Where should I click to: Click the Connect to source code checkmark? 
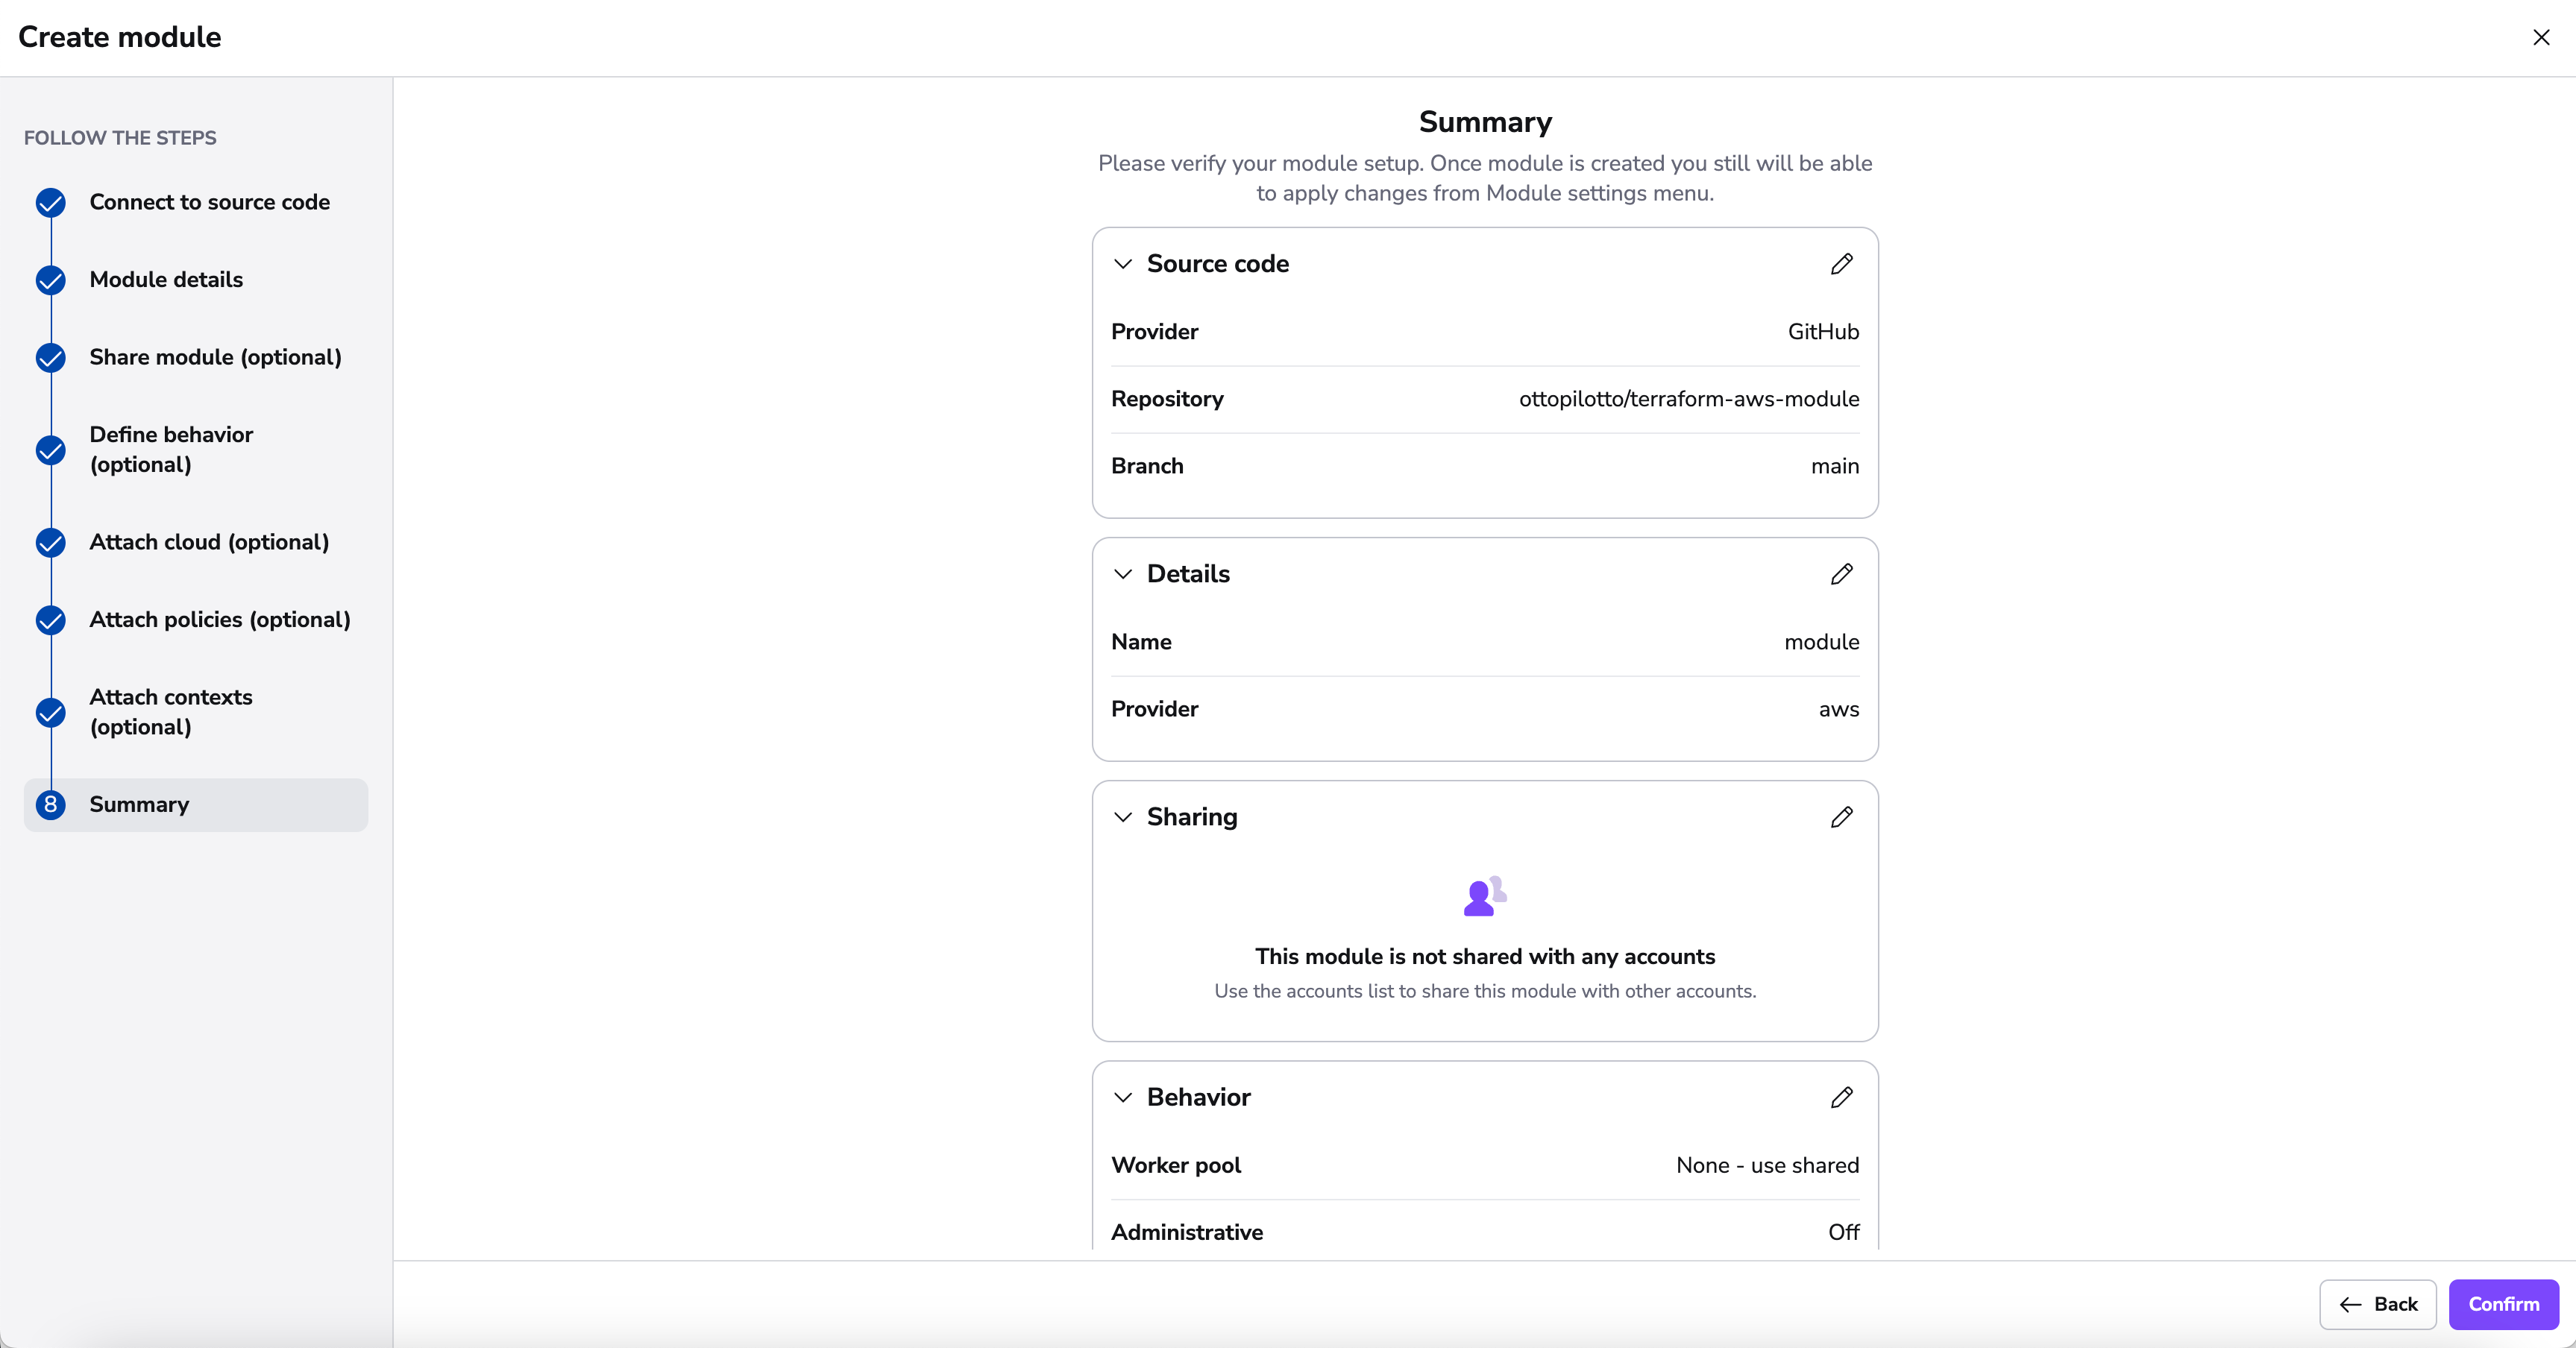tap(51, 203)
